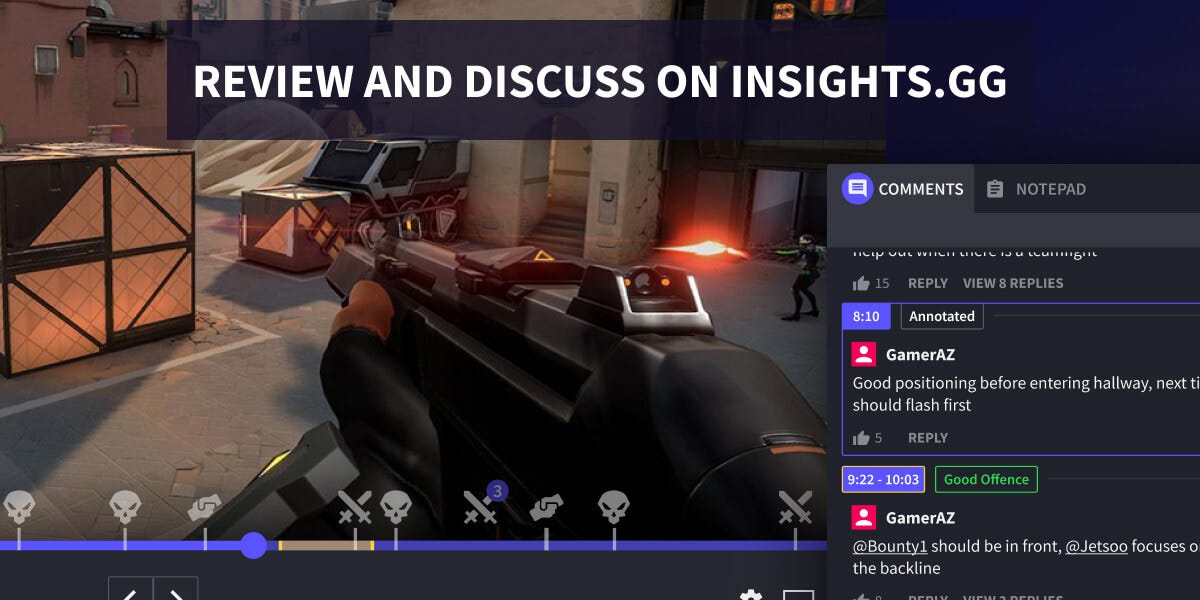Switch to the NOTEPAD tab
This screenshot has height=600, width=1200.
[x=1037, y=189]
